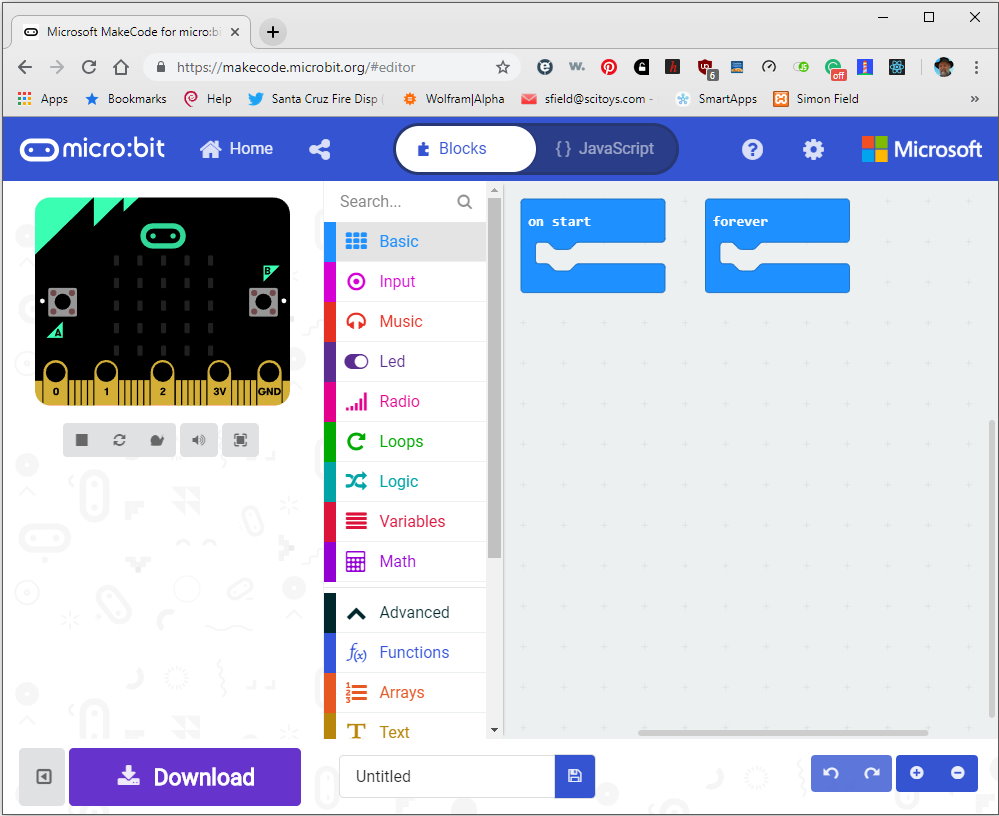Open the Apps bookmark shortcut

pos(43,99)
